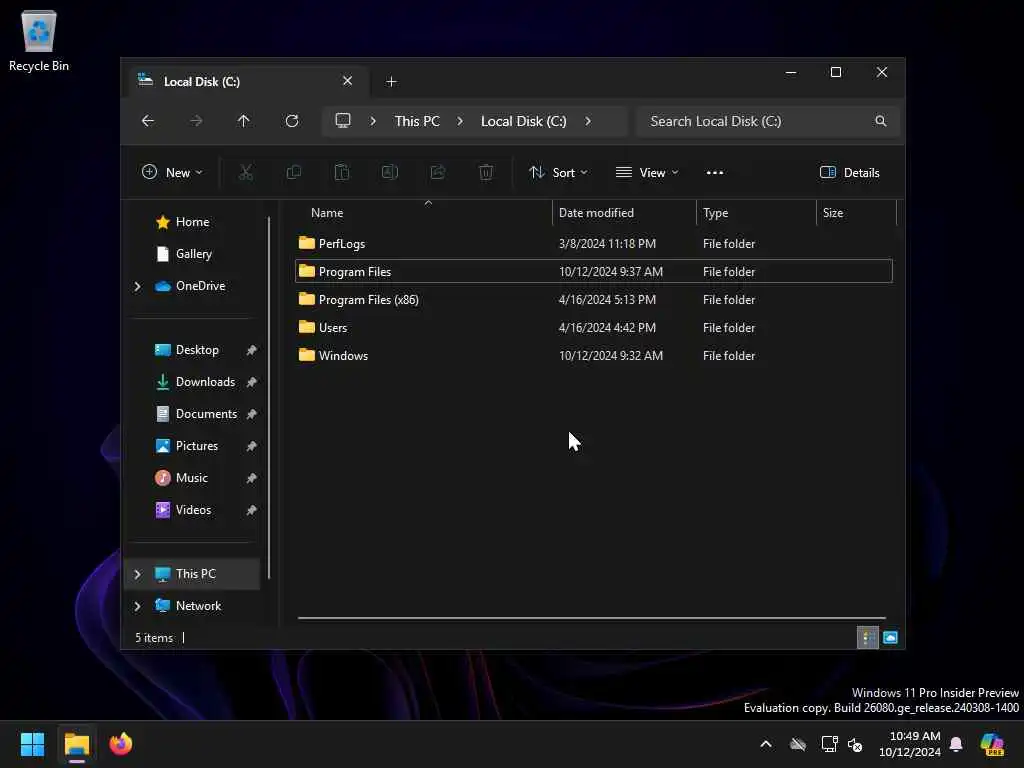This screenshot has width=1024, height=768.
Task: Go up one folder level
Action: pyautogui.click(x=244, y=121)
